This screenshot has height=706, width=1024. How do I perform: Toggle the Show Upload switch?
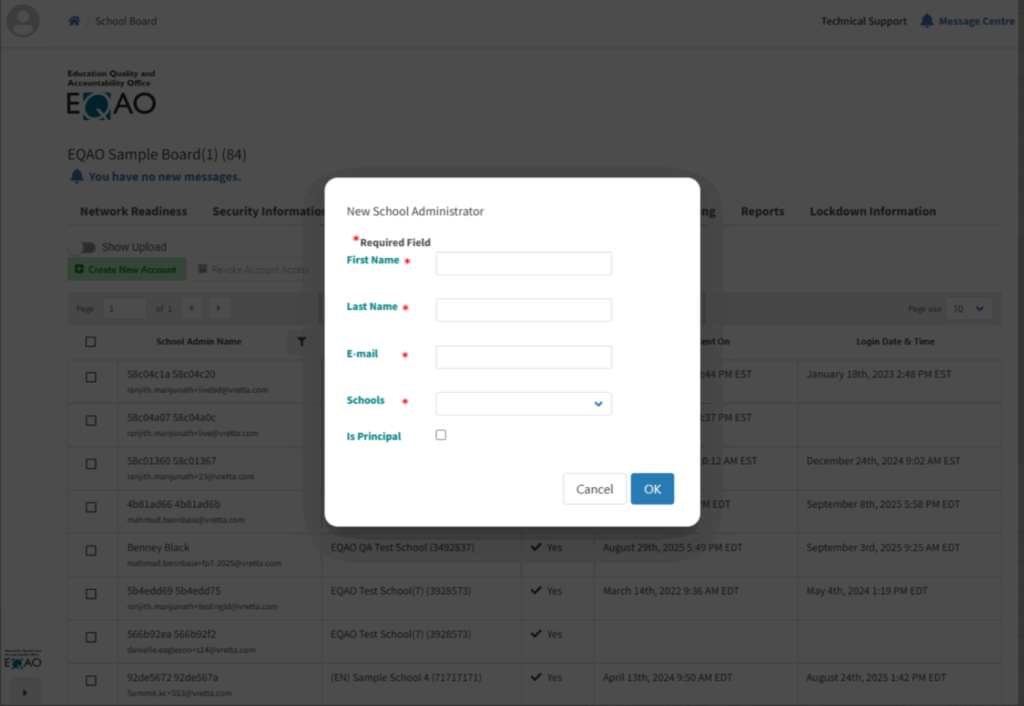[x=87, y=247]
